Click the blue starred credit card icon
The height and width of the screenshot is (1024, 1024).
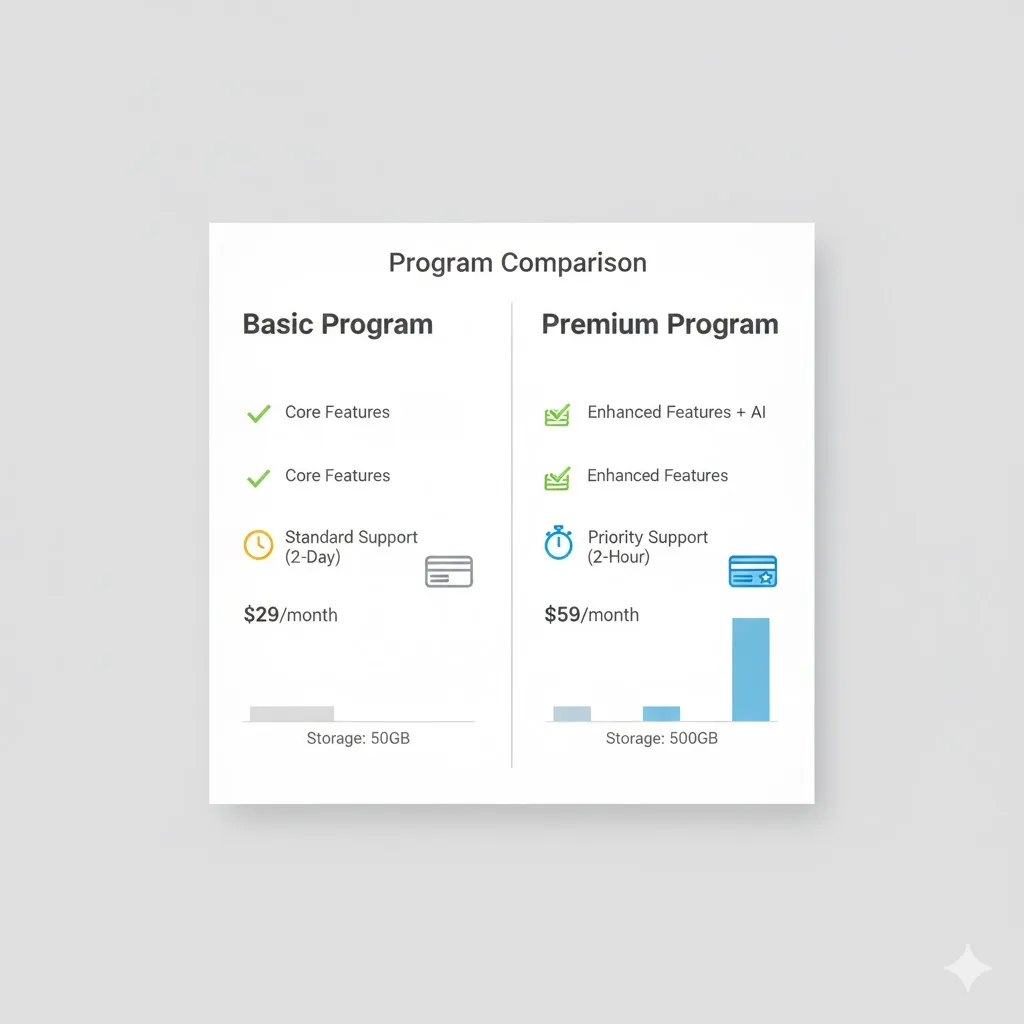(753, 572)
